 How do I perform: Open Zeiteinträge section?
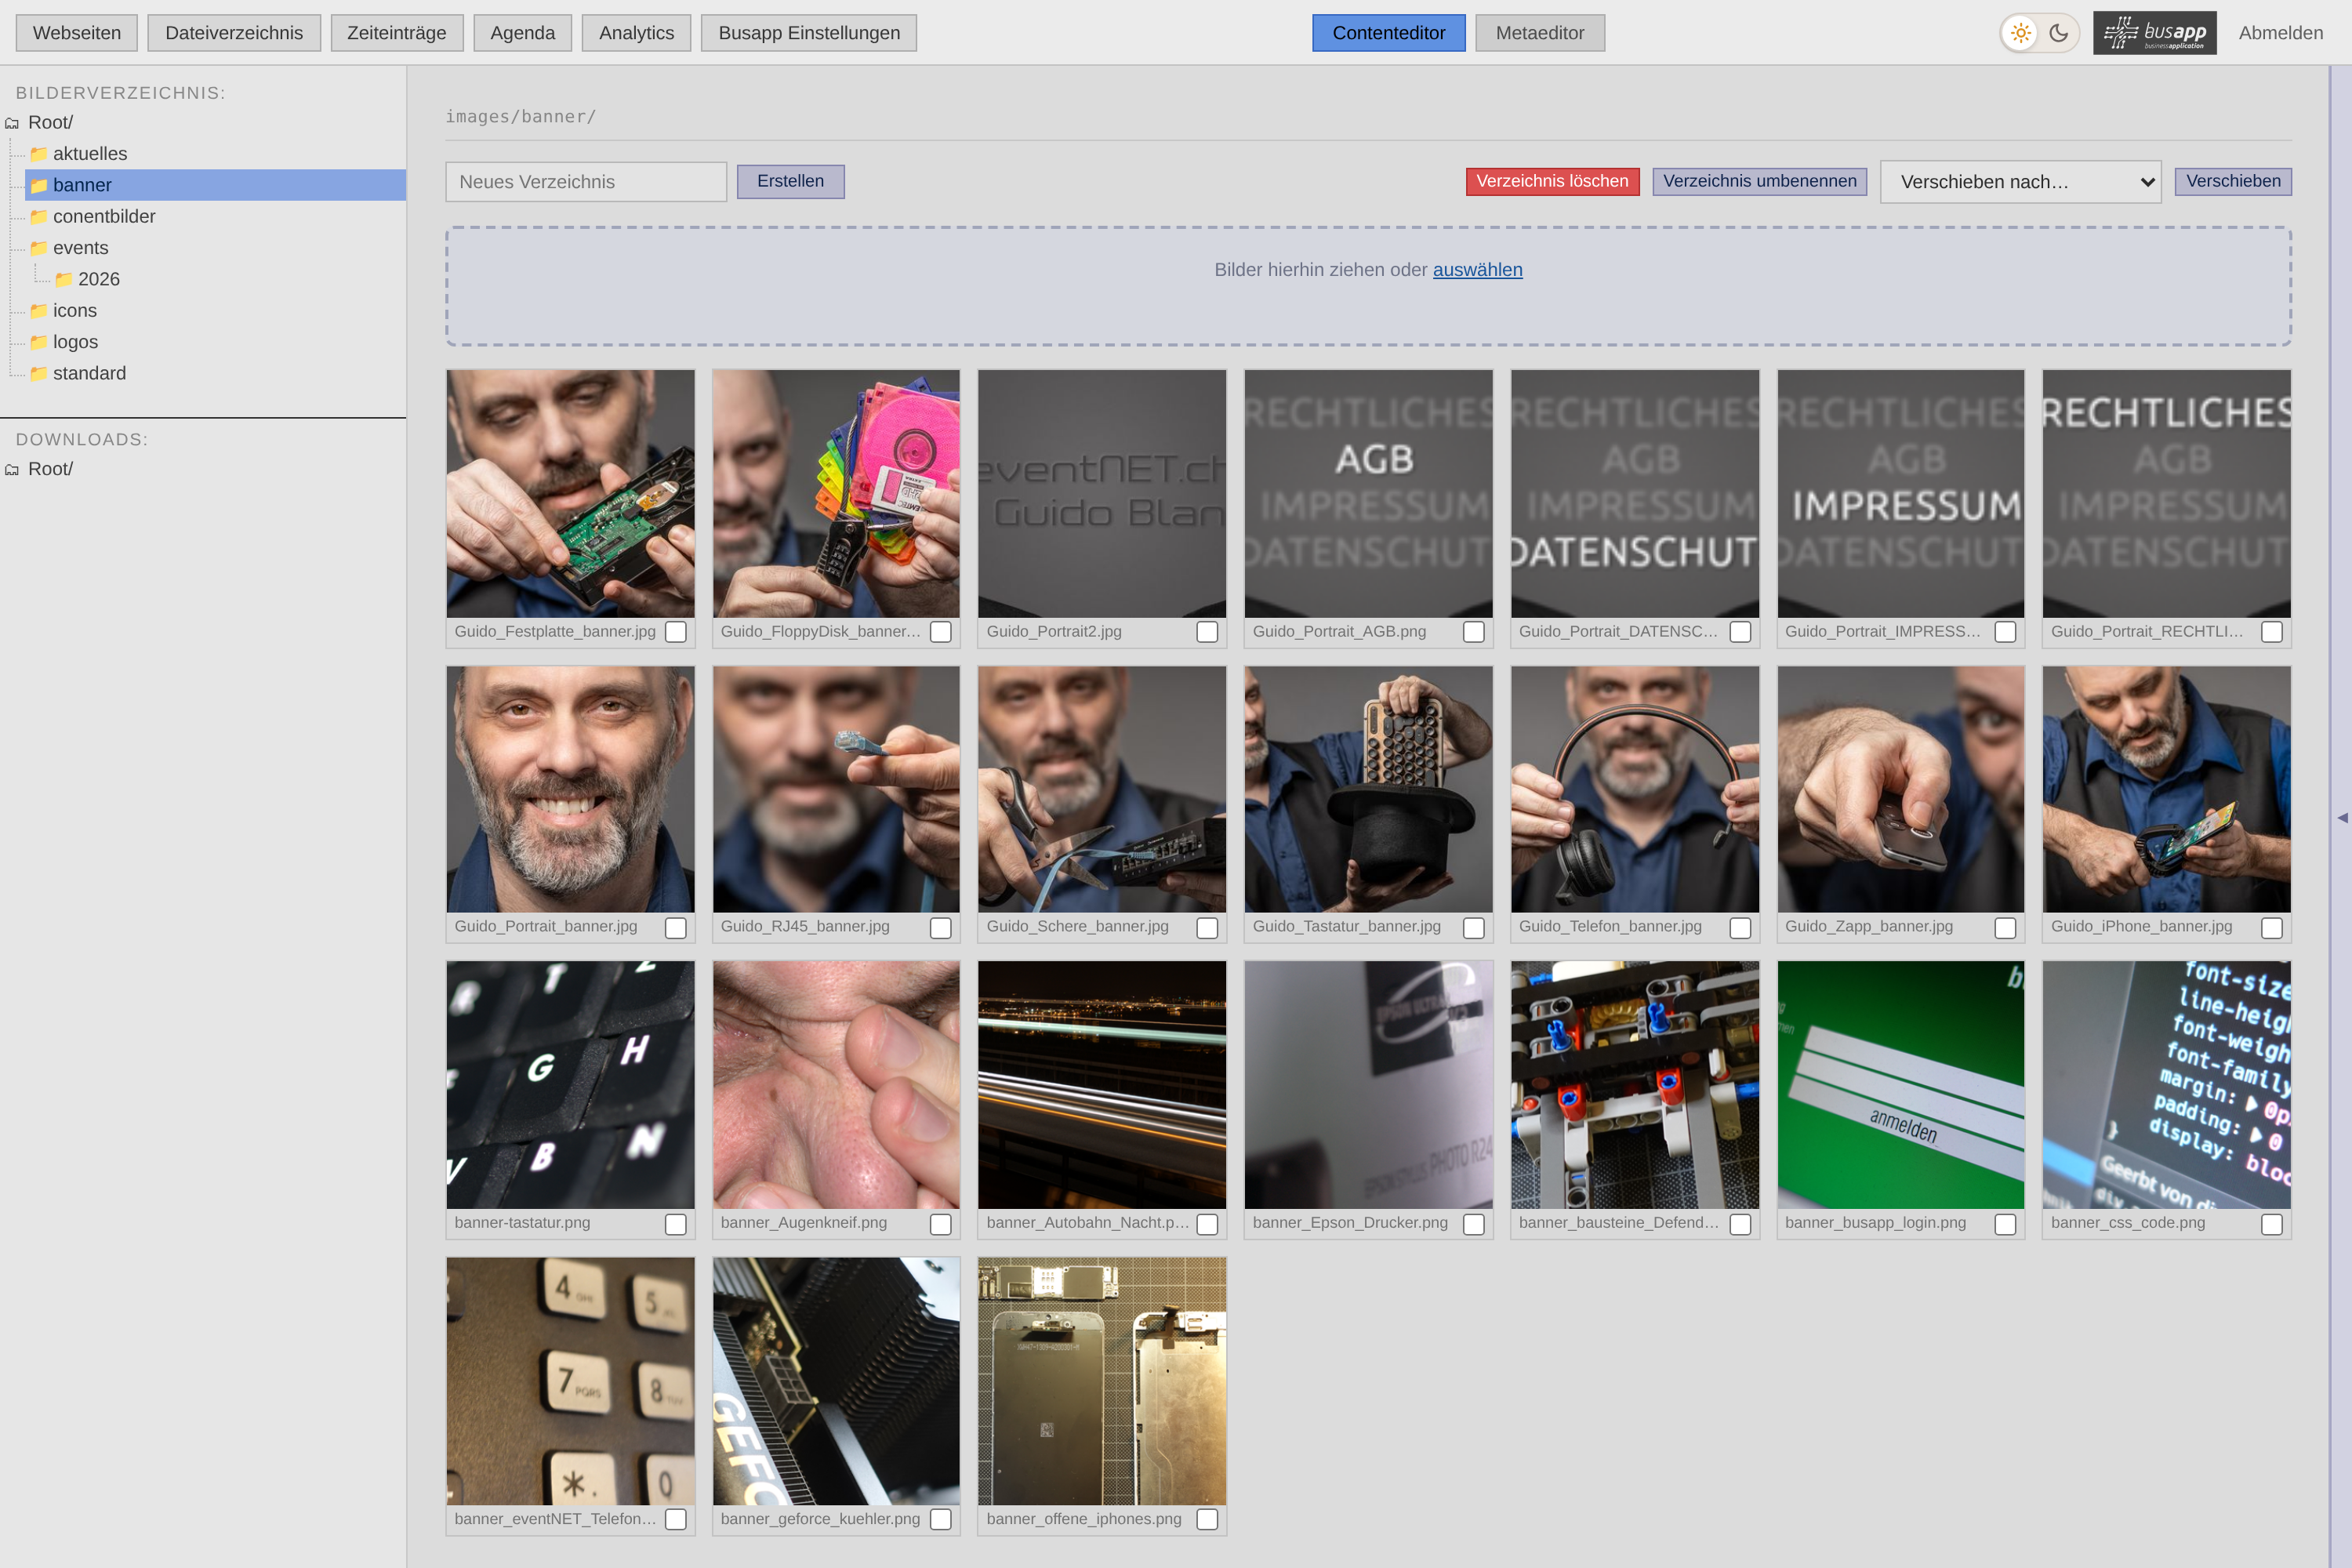click(x=397, y=33)
